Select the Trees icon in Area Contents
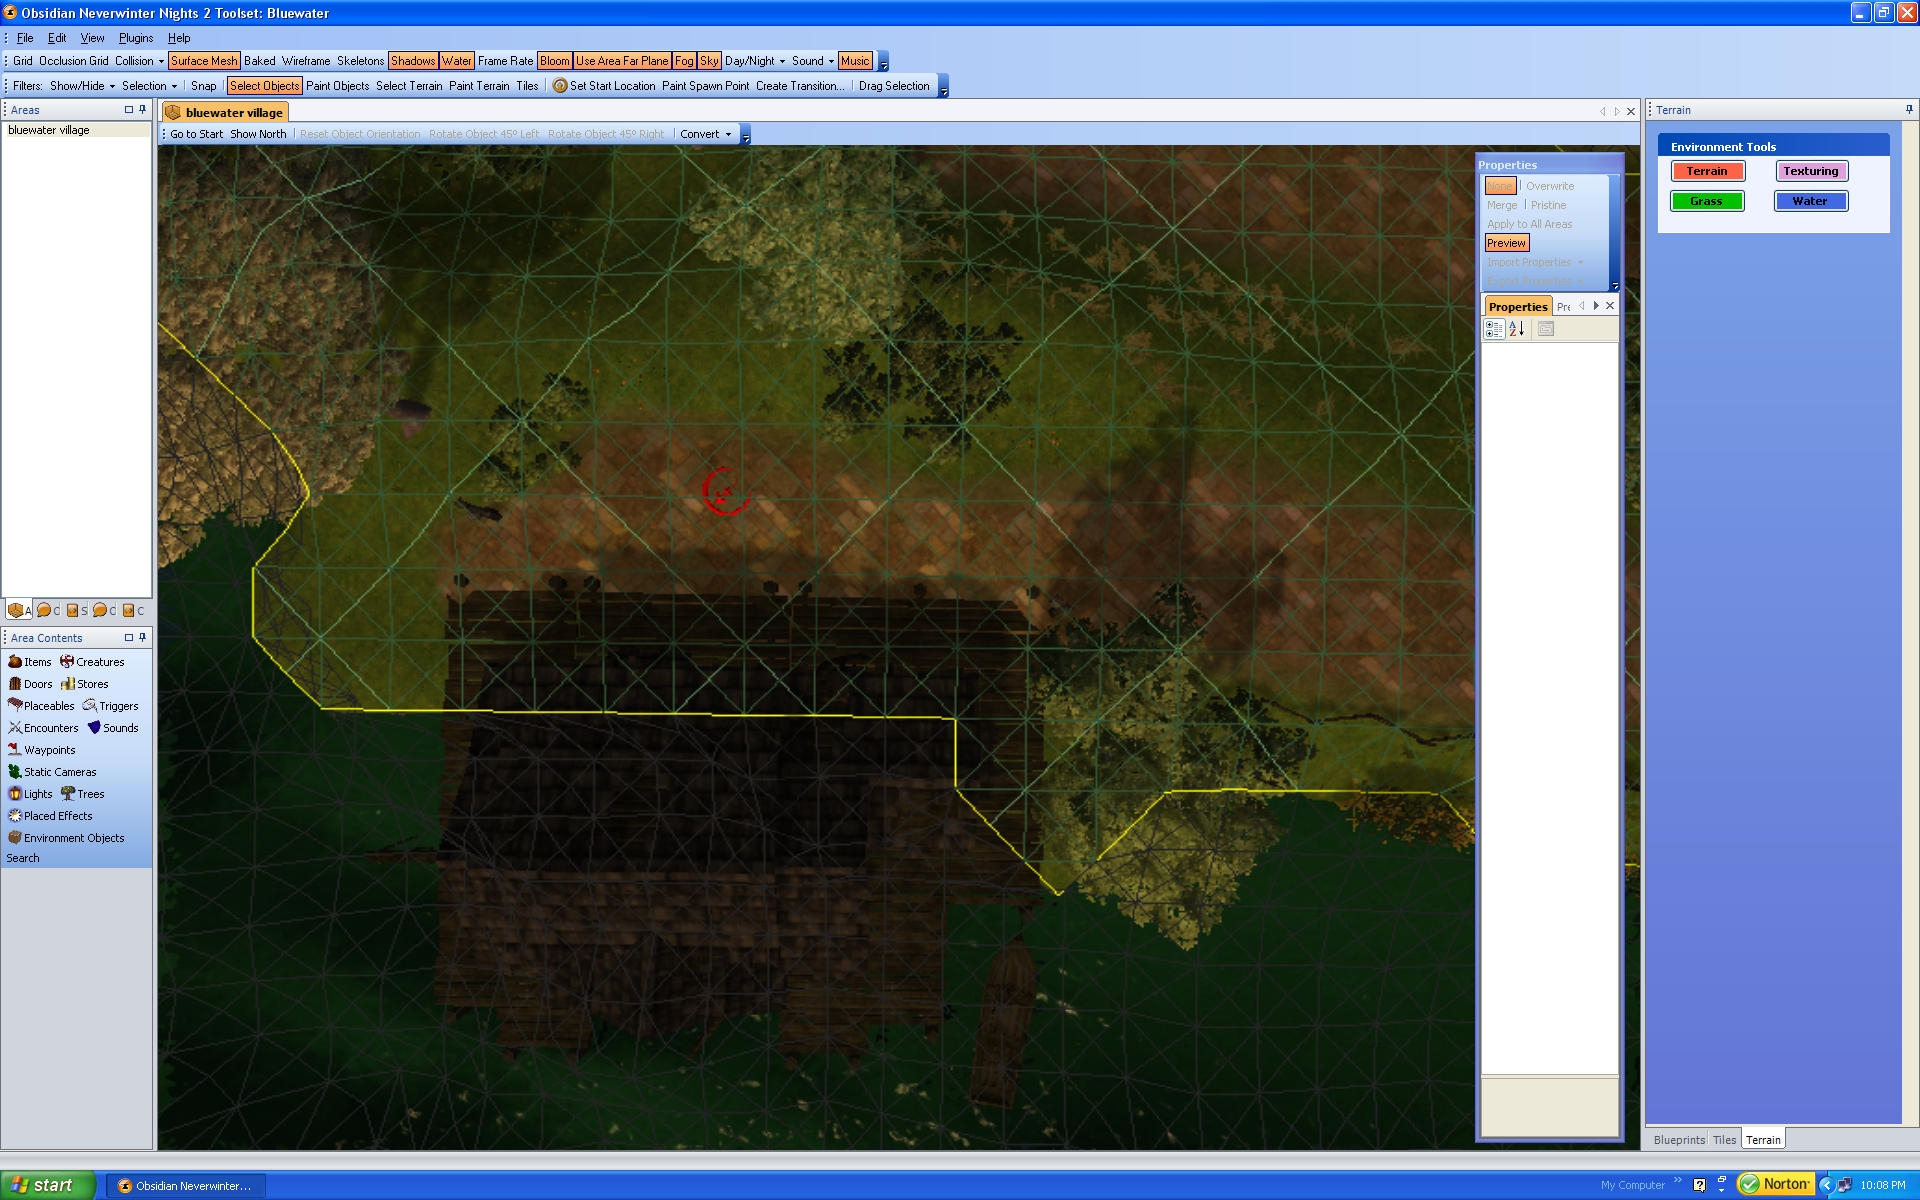 [x=68, y=794]
